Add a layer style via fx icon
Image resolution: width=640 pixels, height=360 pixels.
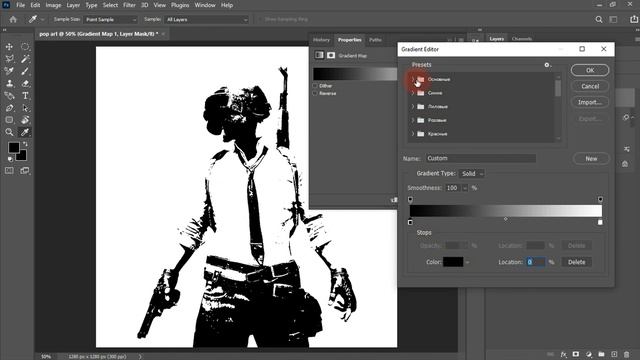coord(563,354)
